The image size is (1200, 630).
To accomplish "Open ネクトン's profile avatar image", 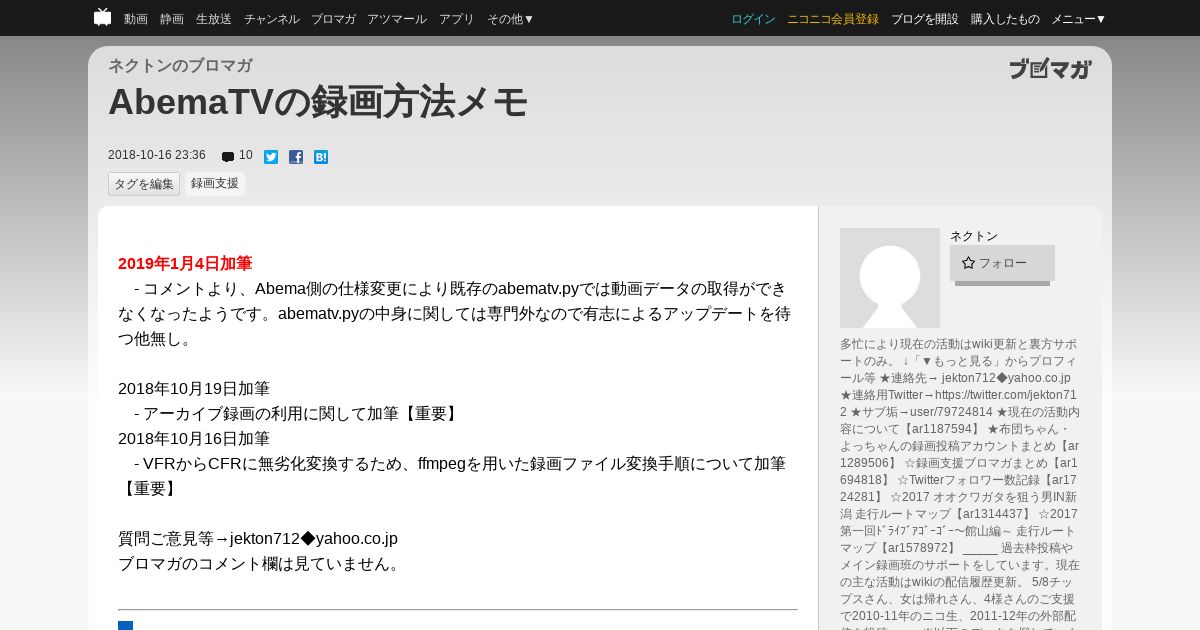I will (x=890, y=278).
